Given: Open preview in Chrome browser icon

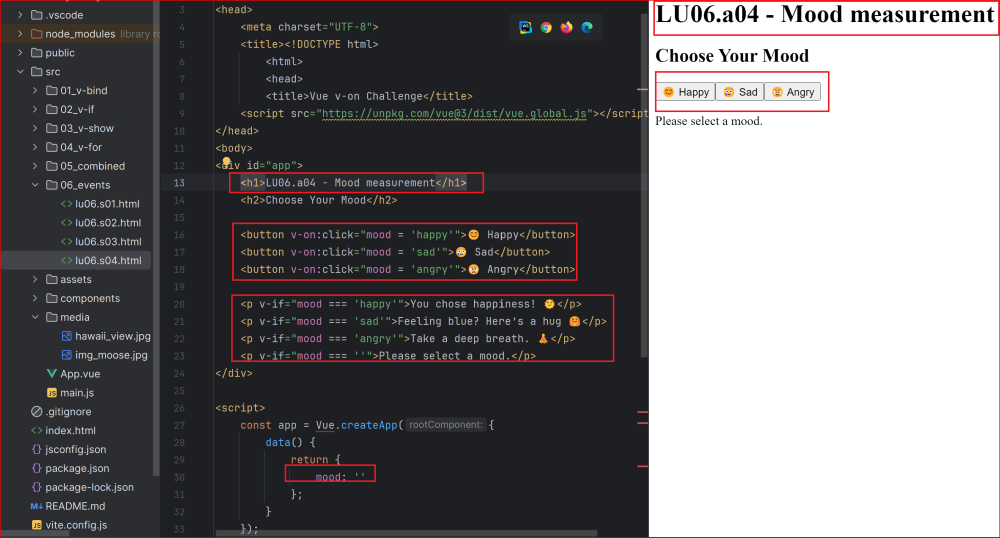Looking at the screenshot, I should coord(546,27).
